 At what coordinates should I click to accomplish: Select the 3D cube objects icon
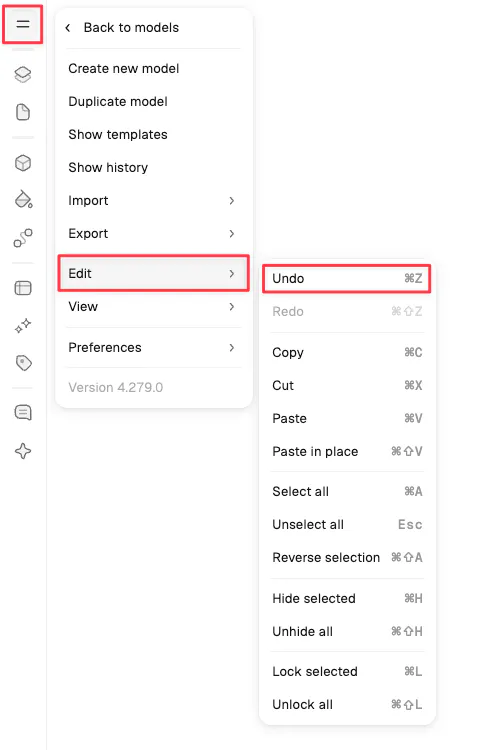click(22, 163)
